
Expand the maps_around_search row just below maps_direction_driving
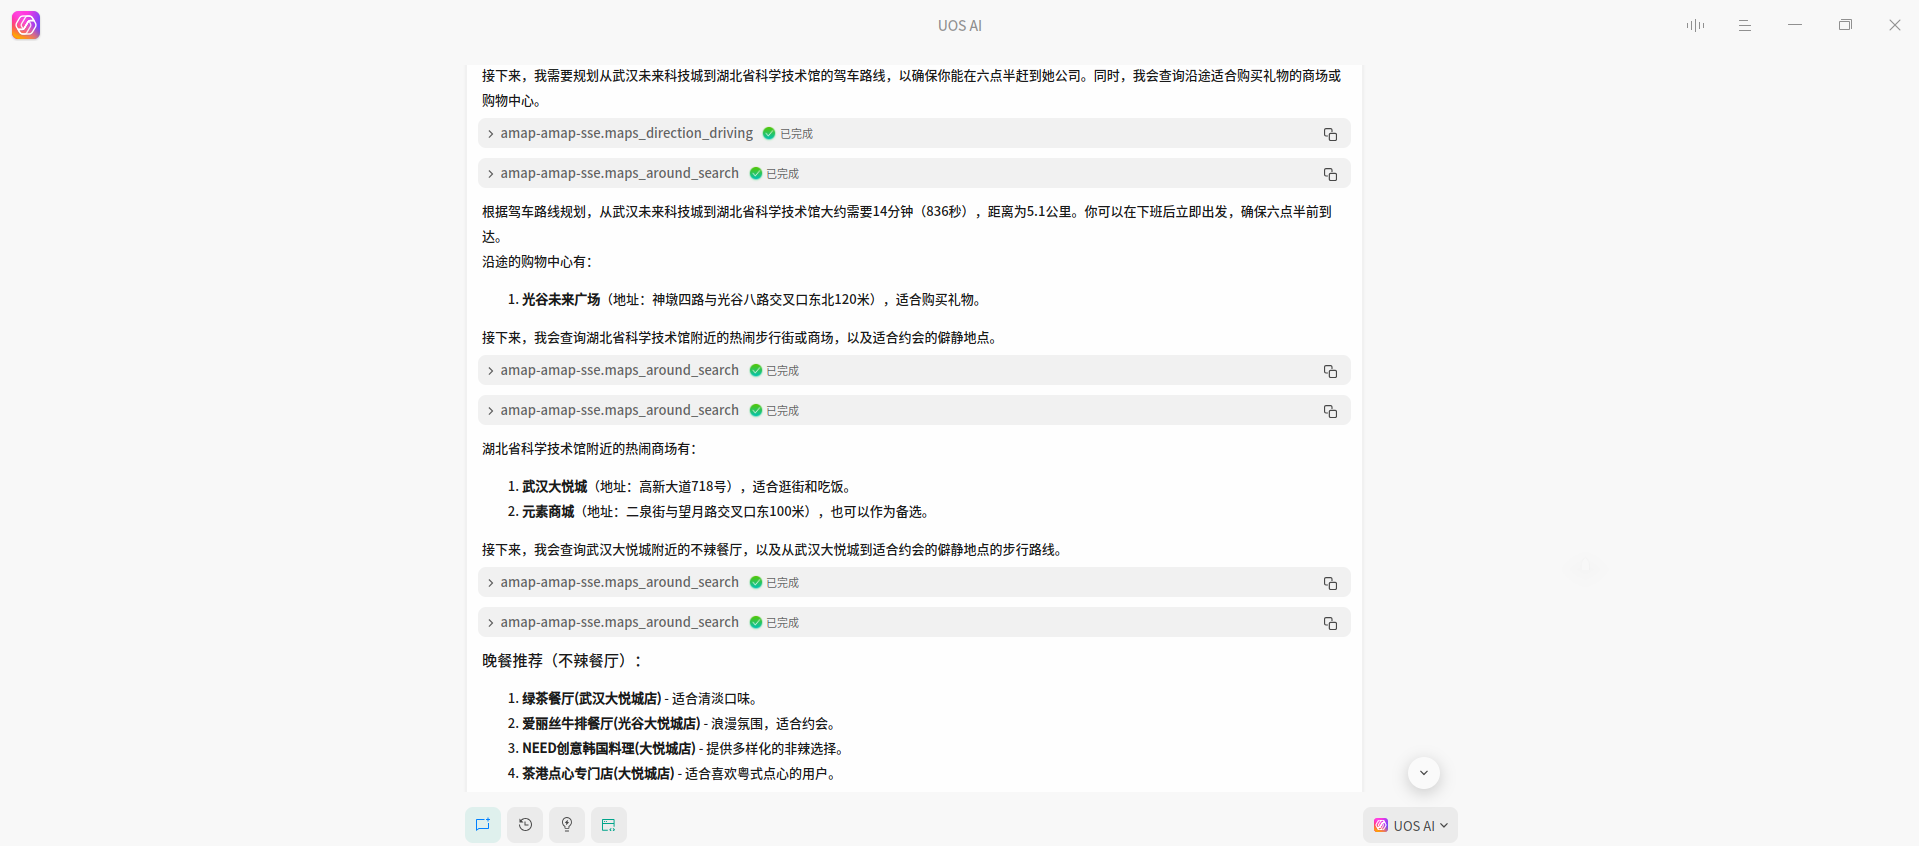coord(491,174)
